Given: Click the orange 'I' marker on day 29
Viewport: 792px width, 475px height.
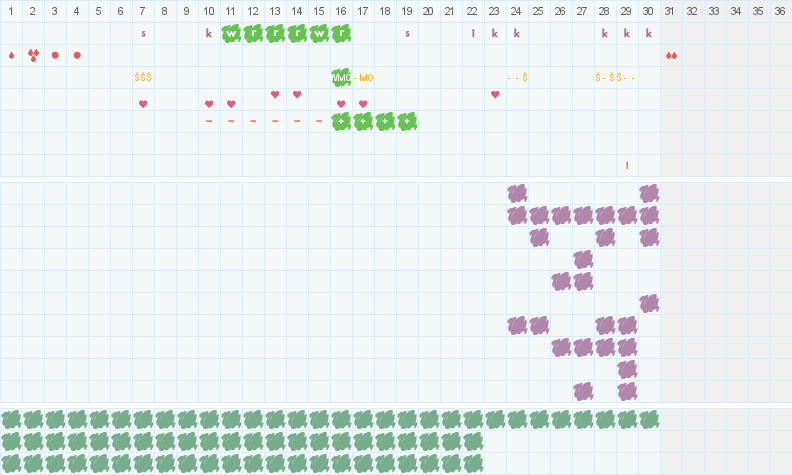Looking at the screenshot, I should pyautogui.click(x=627, y=165).
